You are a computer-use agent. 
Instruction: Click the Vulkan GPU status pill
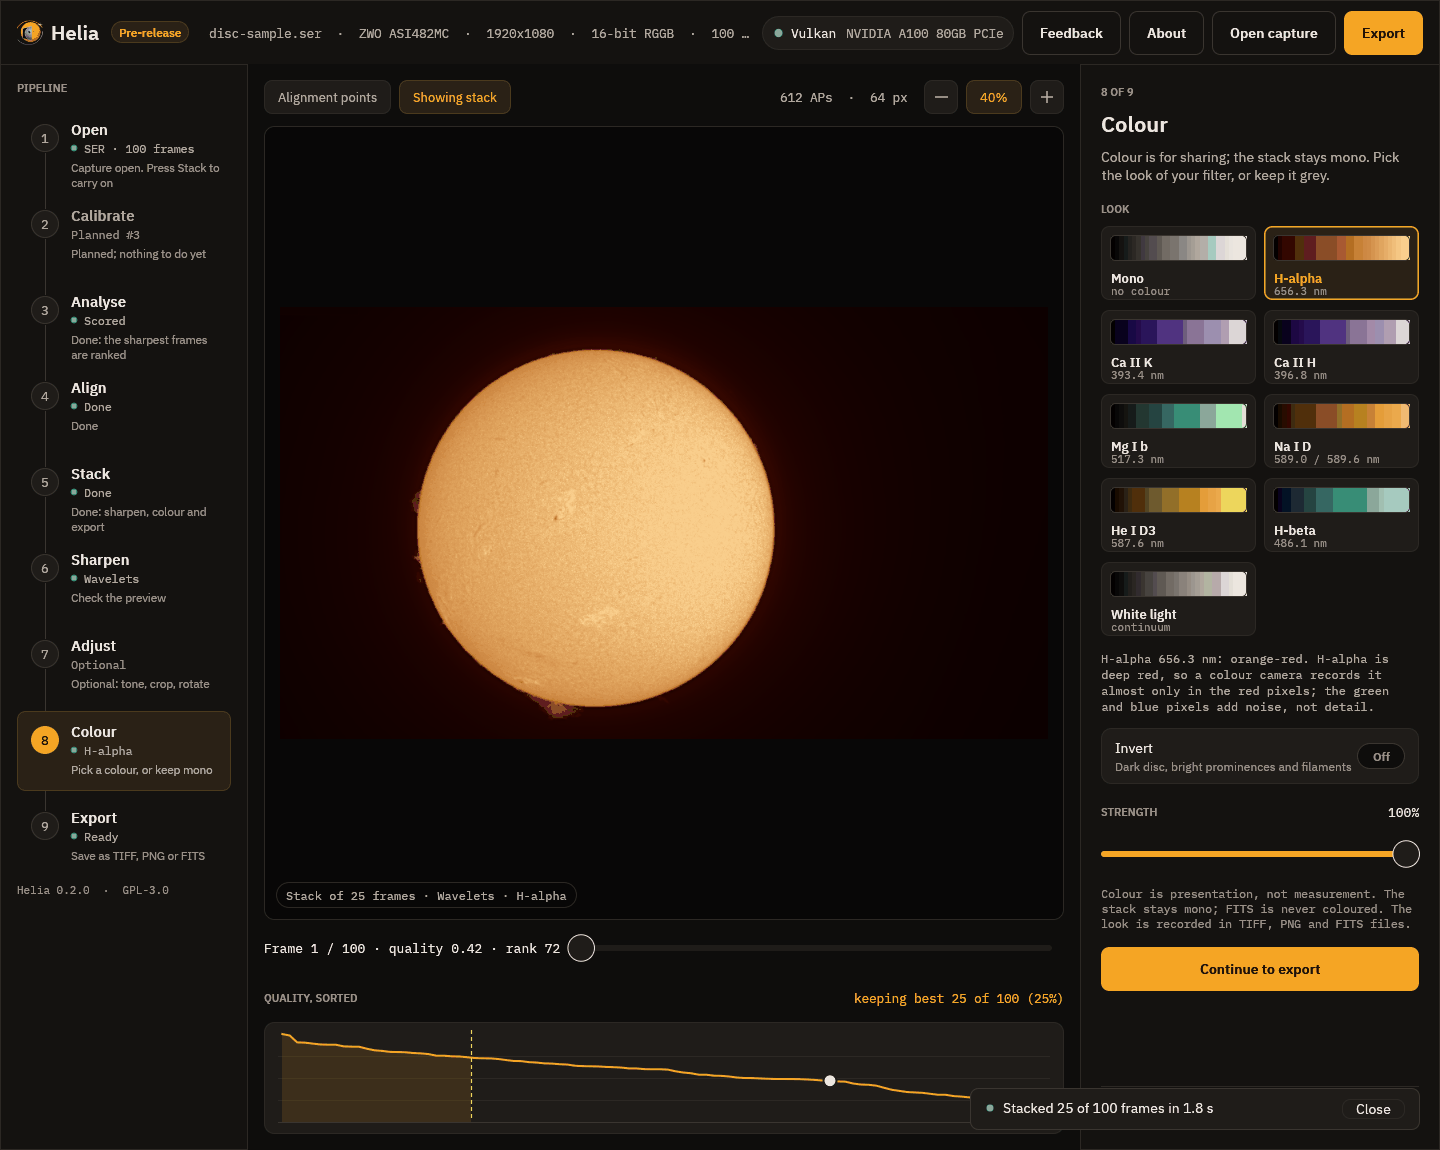pyautogui.click(x=888, y=33)
